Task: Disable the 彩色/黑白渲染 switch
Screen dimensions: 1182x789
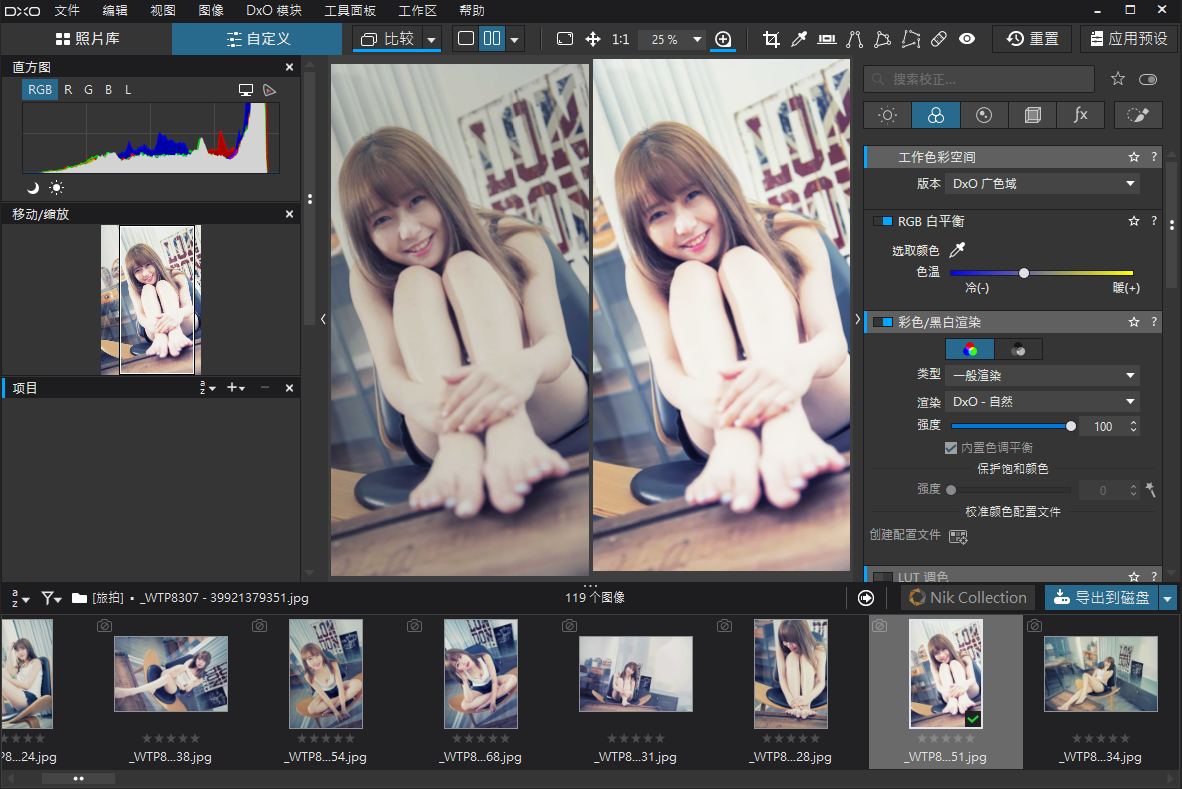Action: point(882,322)
